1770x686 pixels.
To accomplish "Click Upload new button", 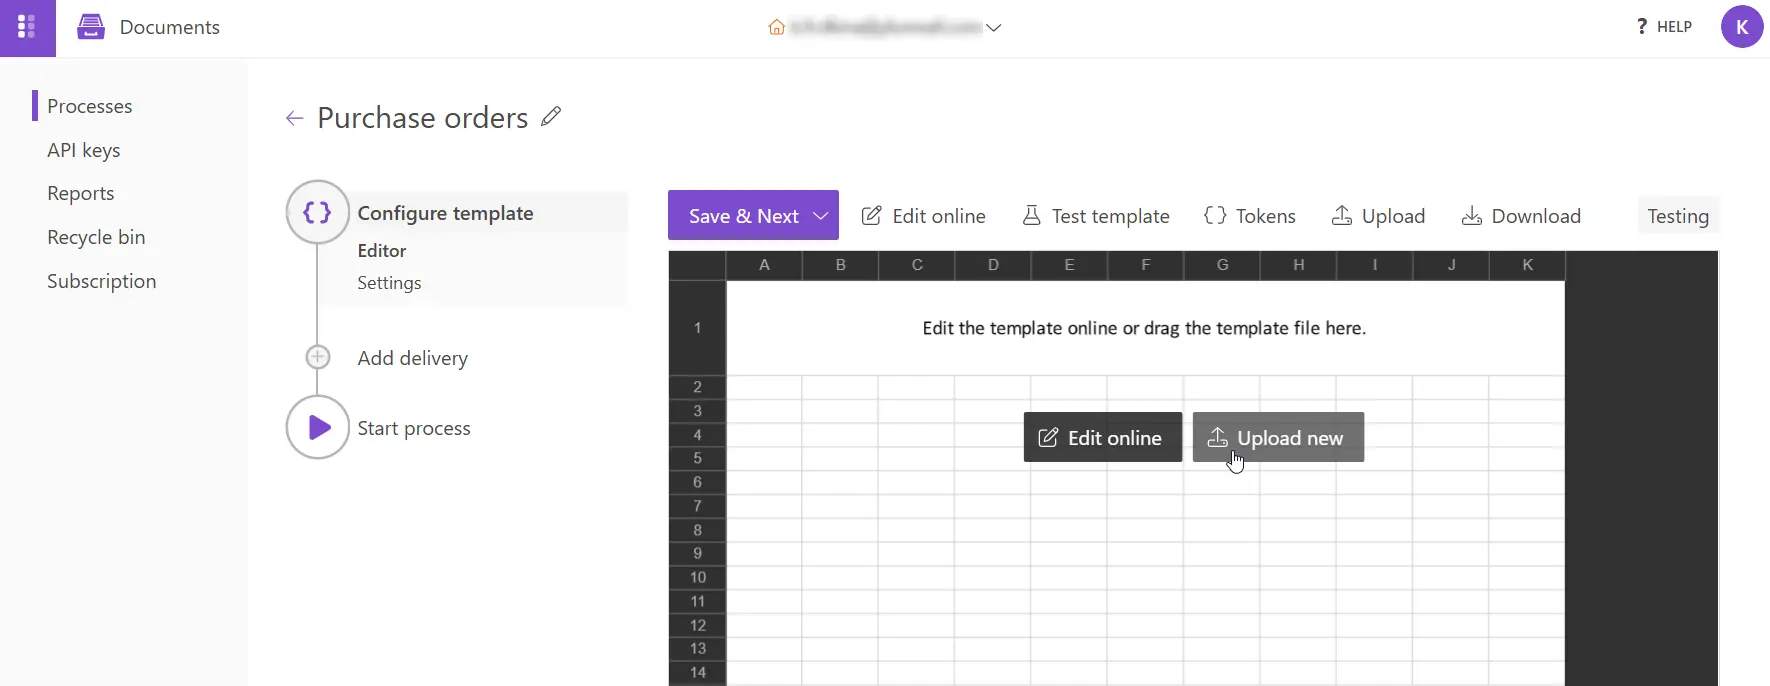I will [1278, 437].
